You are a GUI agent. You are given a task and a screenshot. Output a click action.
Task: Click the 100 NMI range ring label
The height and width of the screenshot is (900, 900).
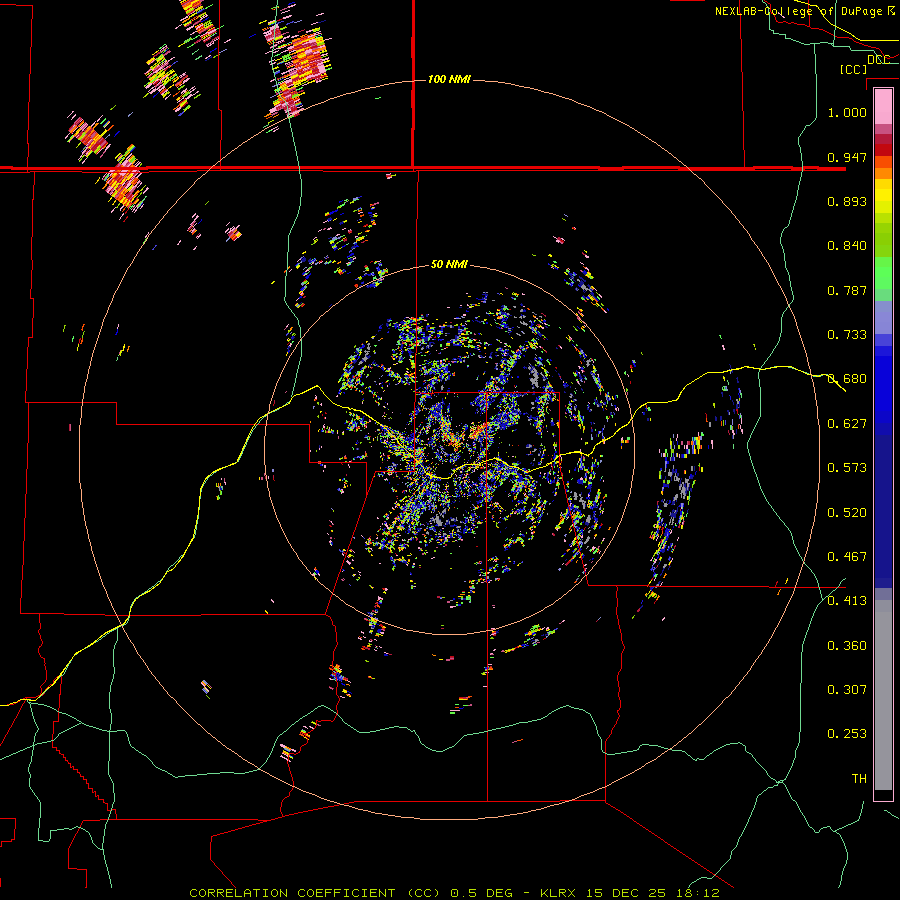point(449,79)
